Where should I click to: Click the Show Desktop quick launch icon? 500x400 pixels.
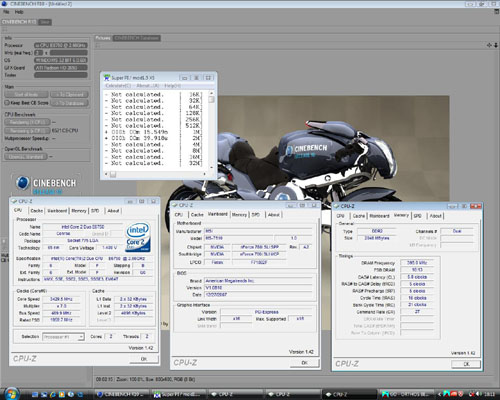[35, 394]
